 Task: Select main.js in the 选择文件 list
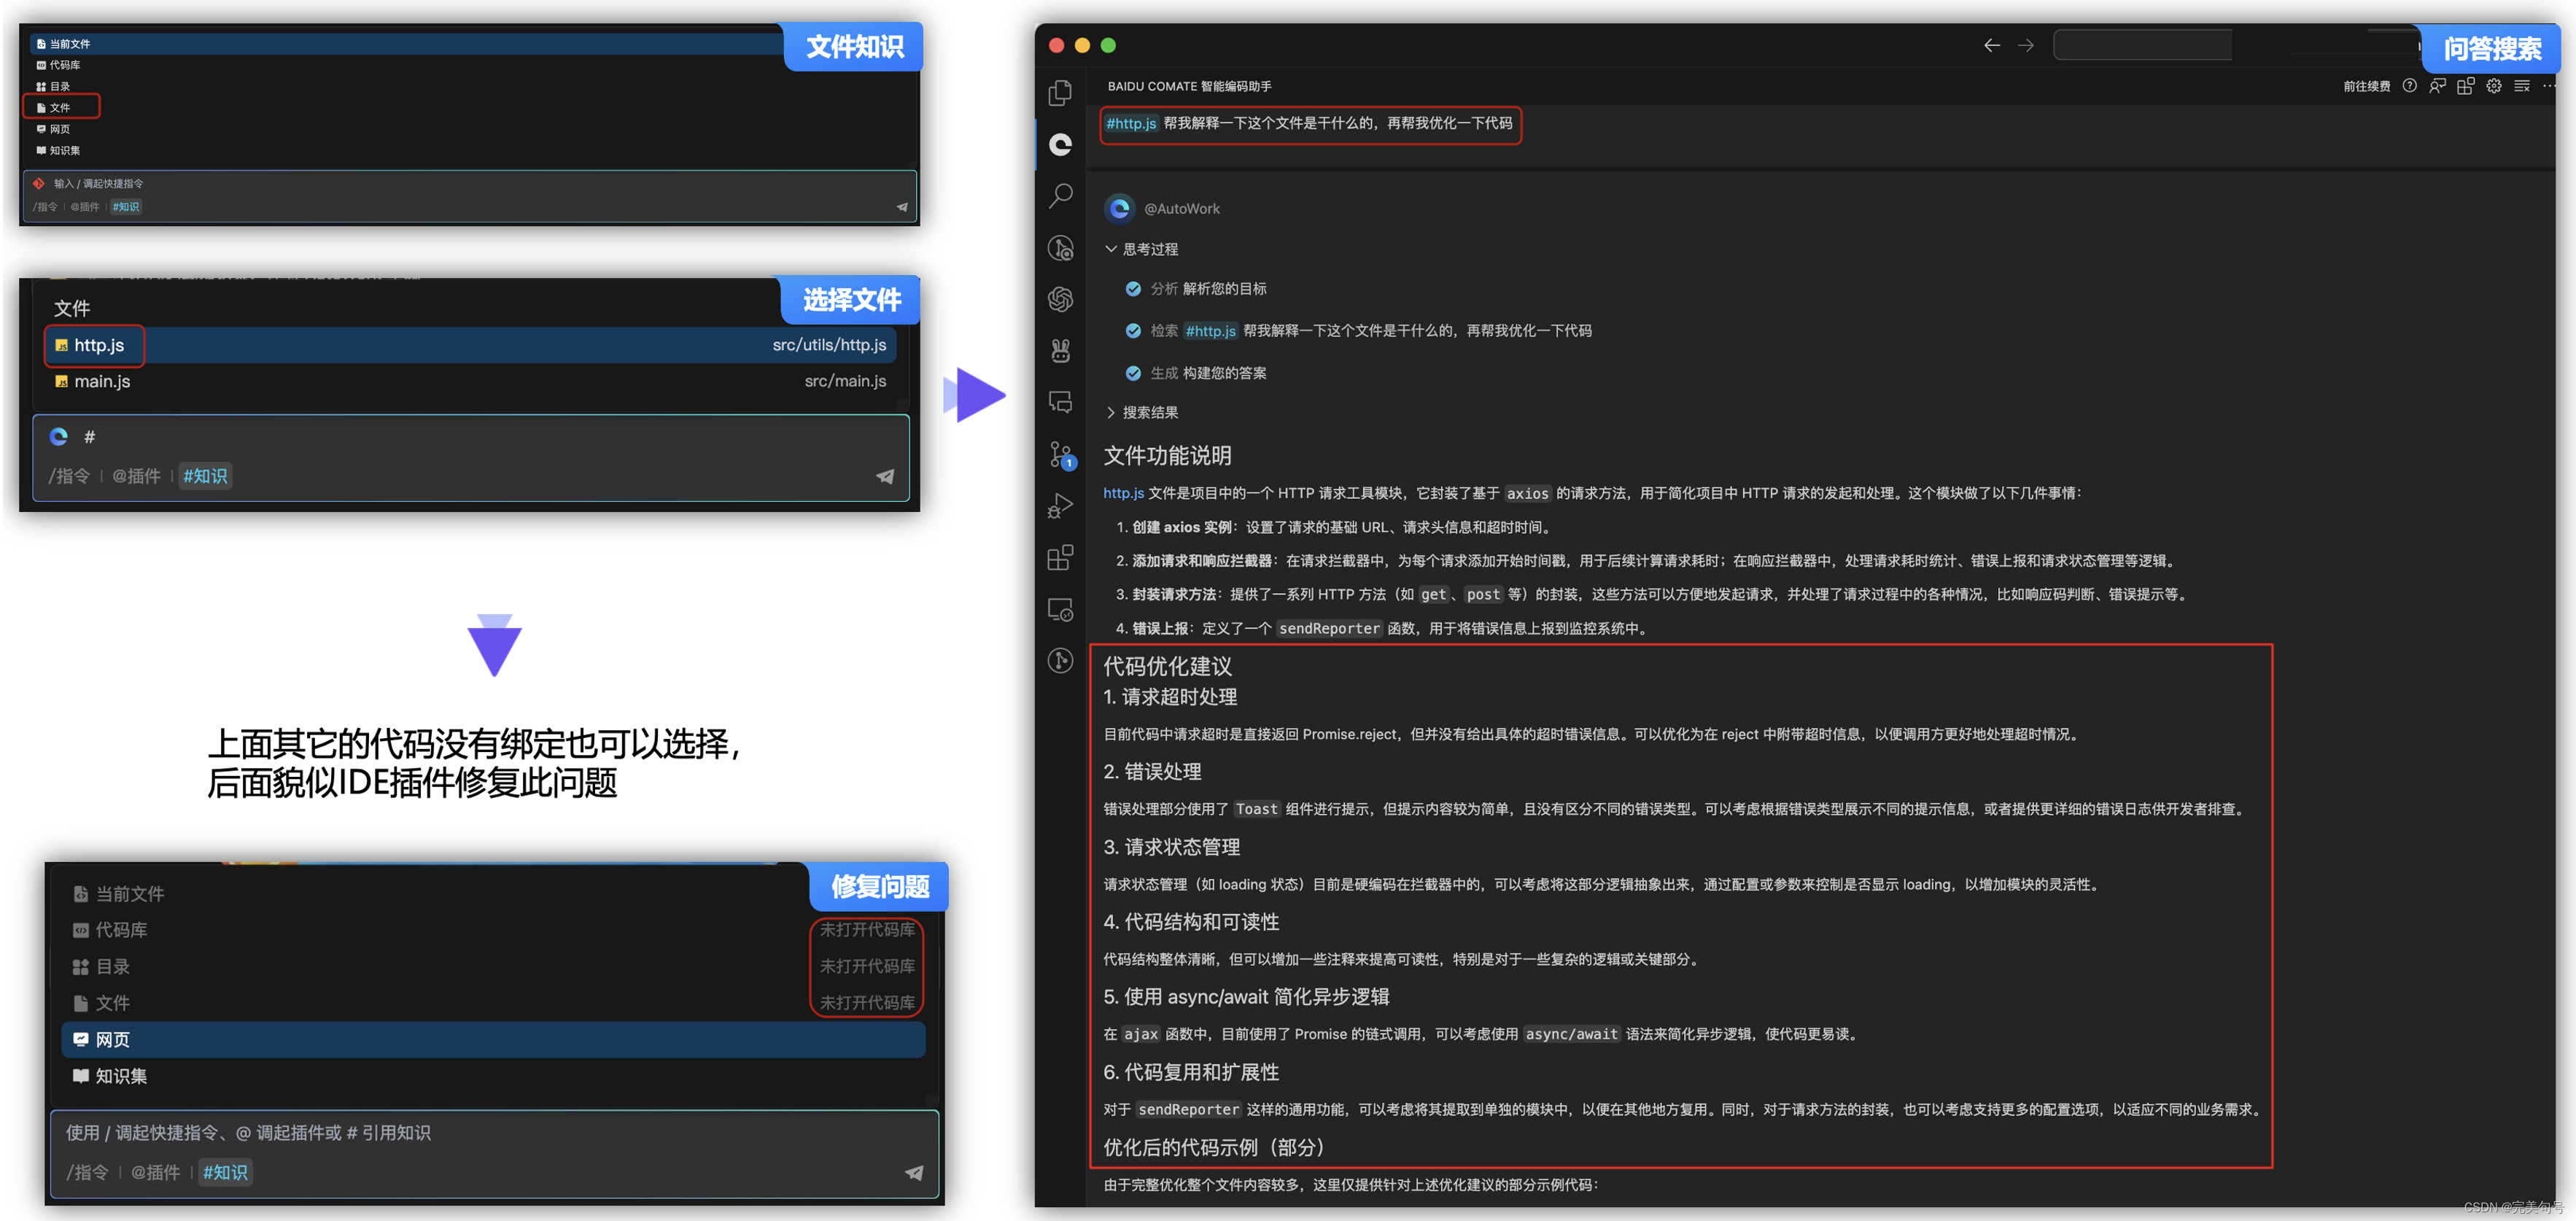pyautogui.click(x=470, y=381)
